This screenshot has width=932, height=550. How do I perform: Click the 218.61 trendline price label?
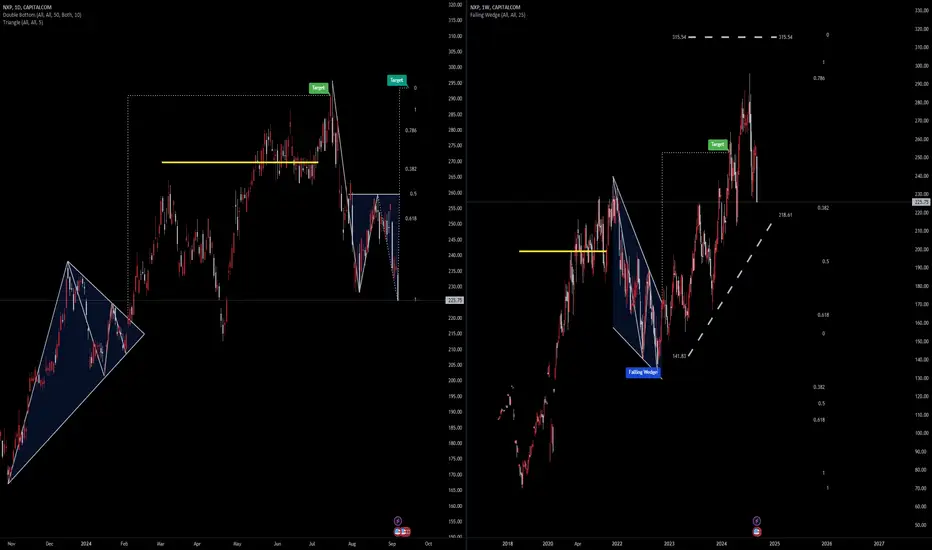point(785,215)
